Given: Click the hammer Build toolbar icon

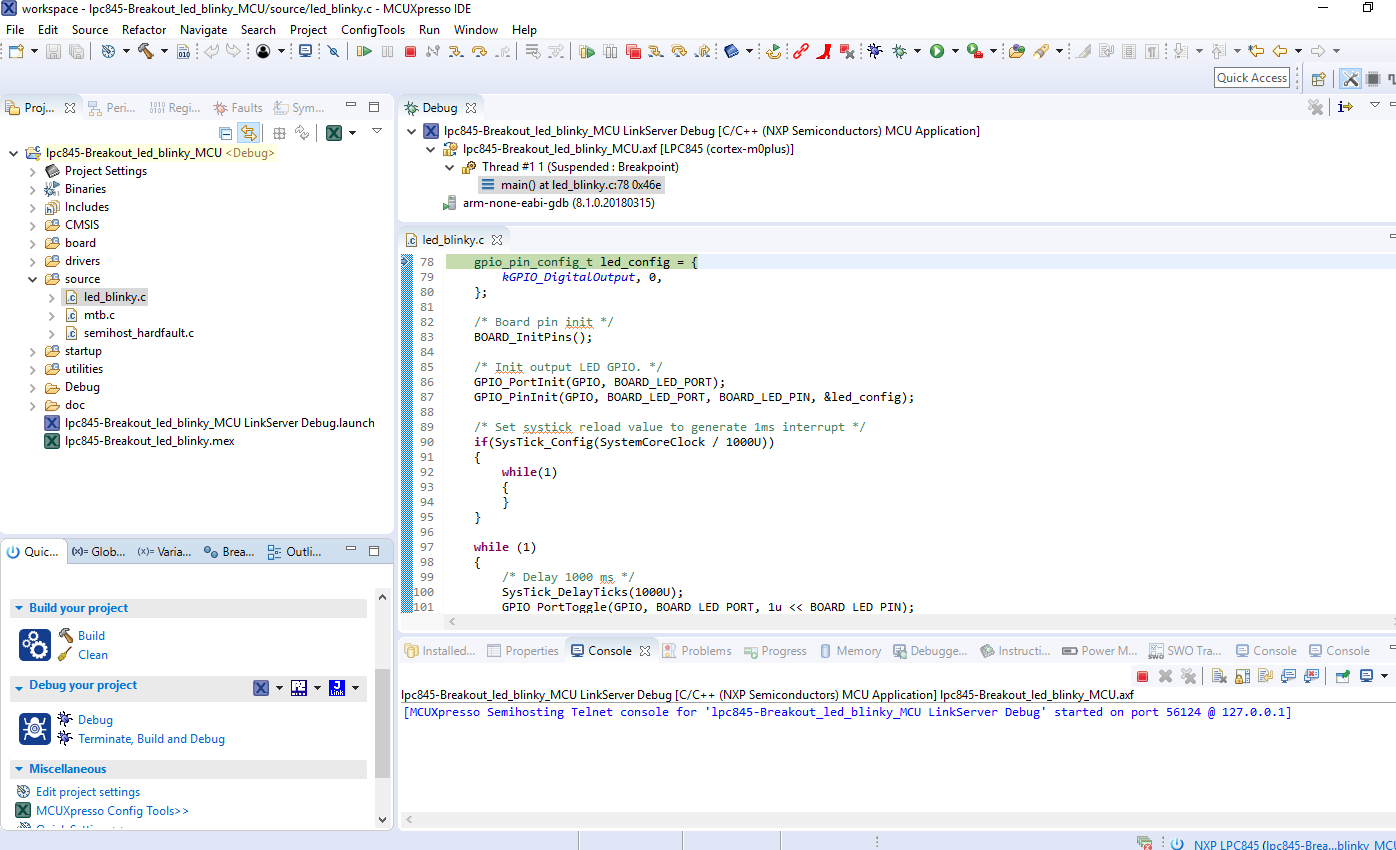Looking at the screenshot, I should pyautogui.click(x=146, y=51).
